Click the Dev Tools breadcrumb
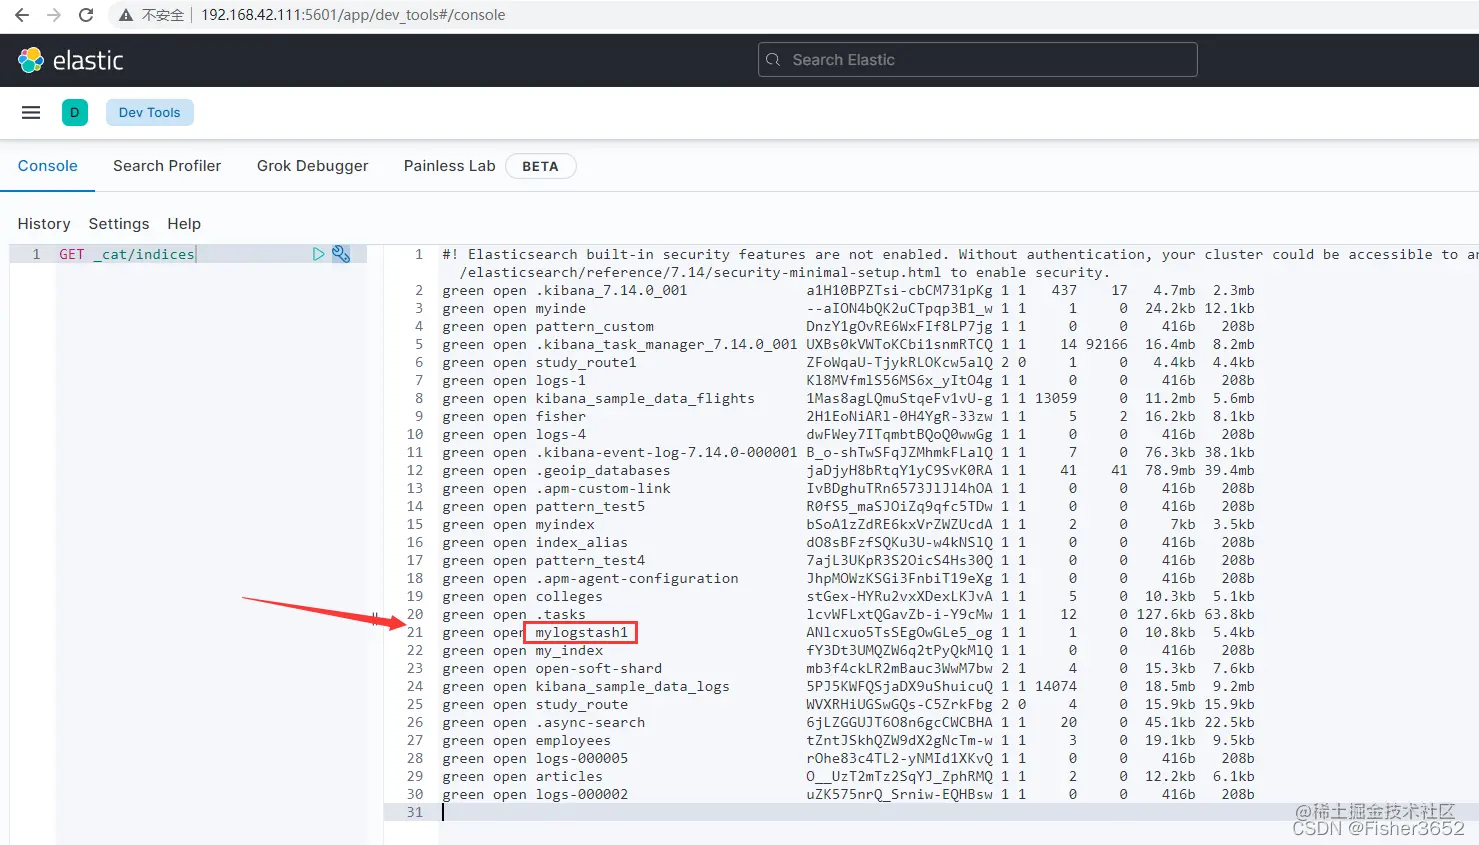1479x845 pixels. (150, 113)
